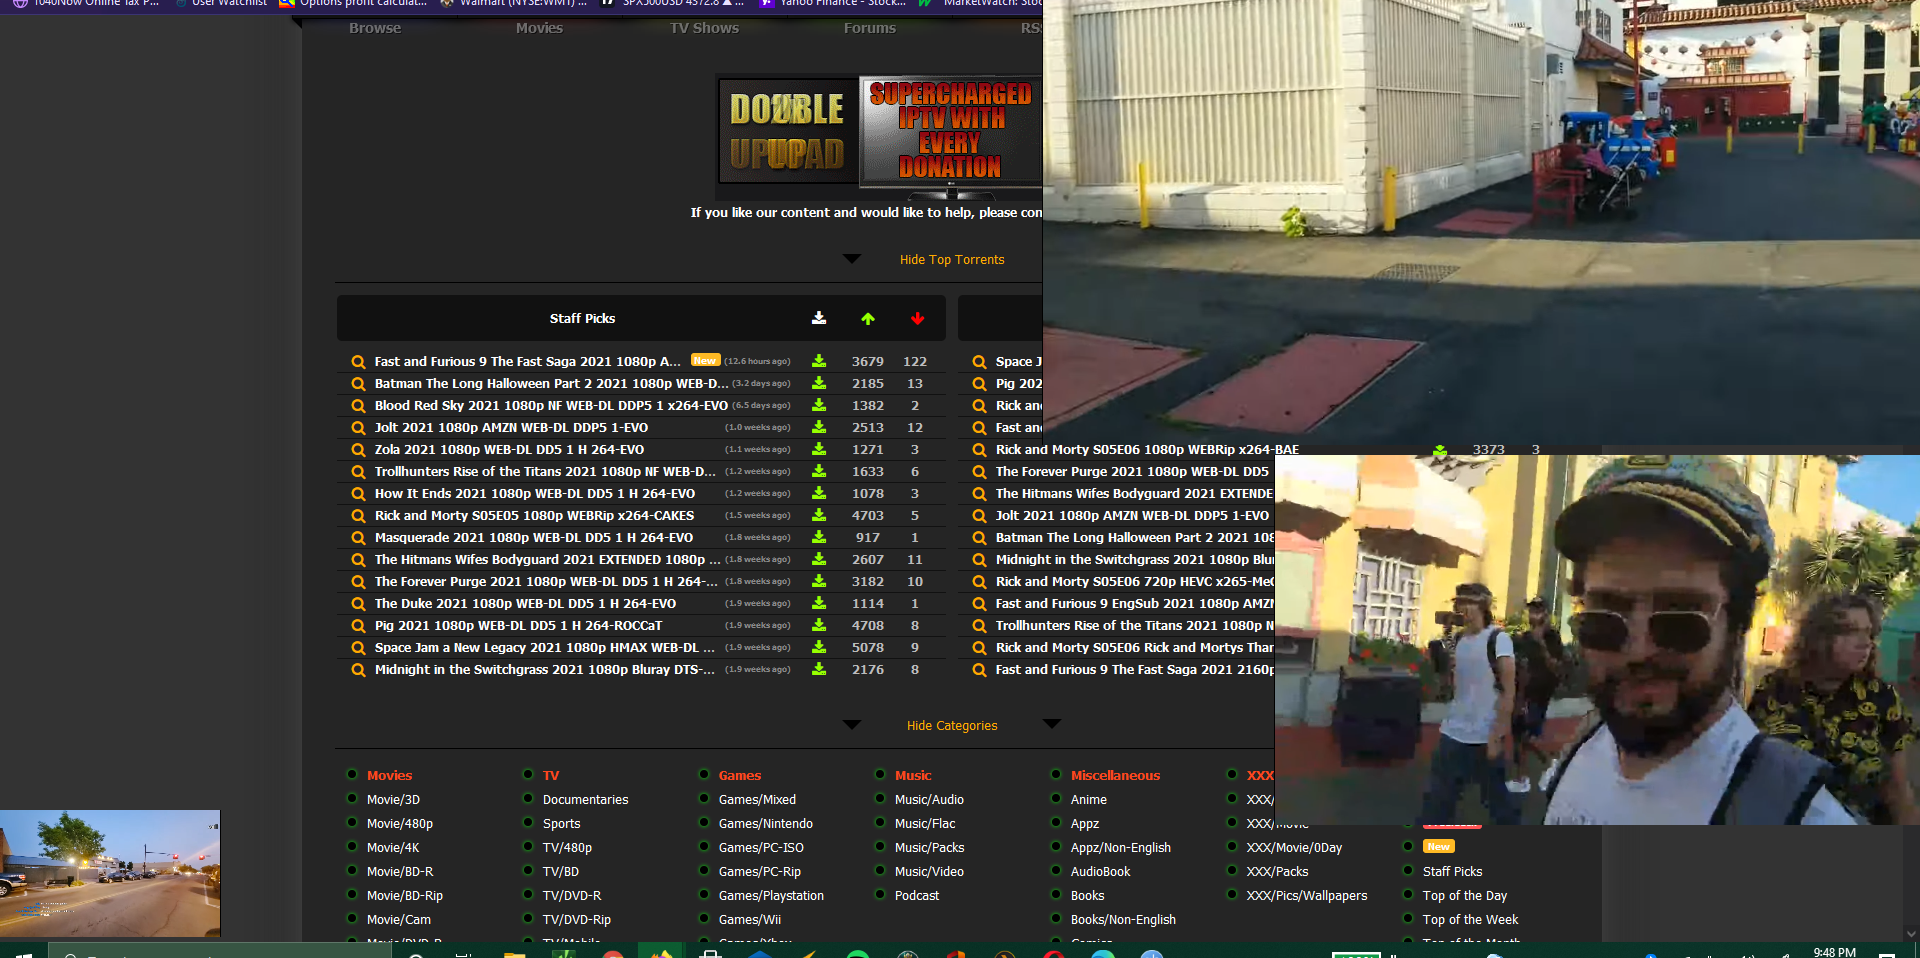The width and height of the screenshot is (1920, 958).
Task: Select the TV category bullet
Action: [528, 774]
